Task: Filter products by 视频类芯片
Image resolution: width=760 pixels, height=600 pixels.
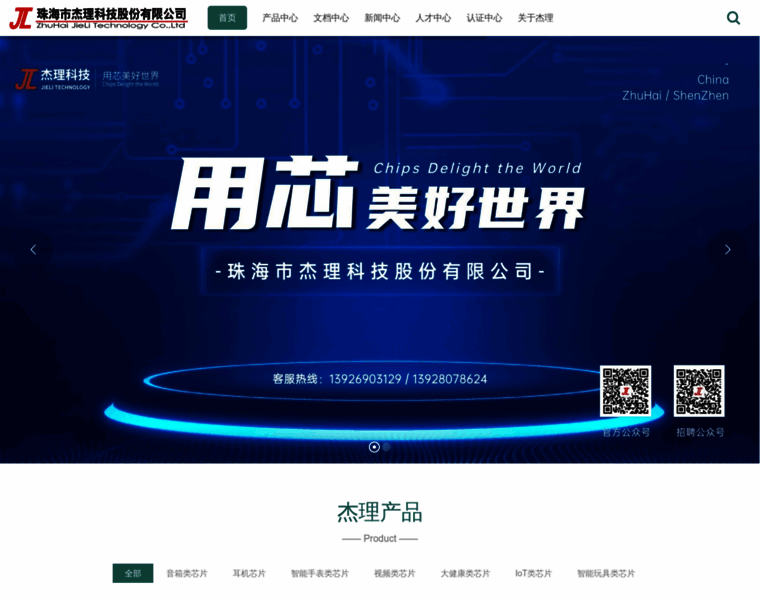Action: (395, 573)
